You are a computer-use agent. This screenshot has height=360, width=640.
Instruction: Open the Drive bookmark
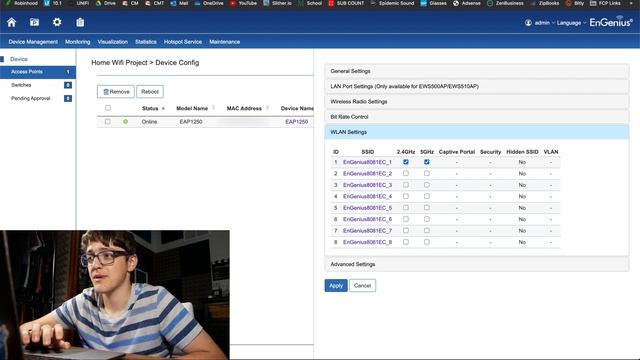coord(106,3)
